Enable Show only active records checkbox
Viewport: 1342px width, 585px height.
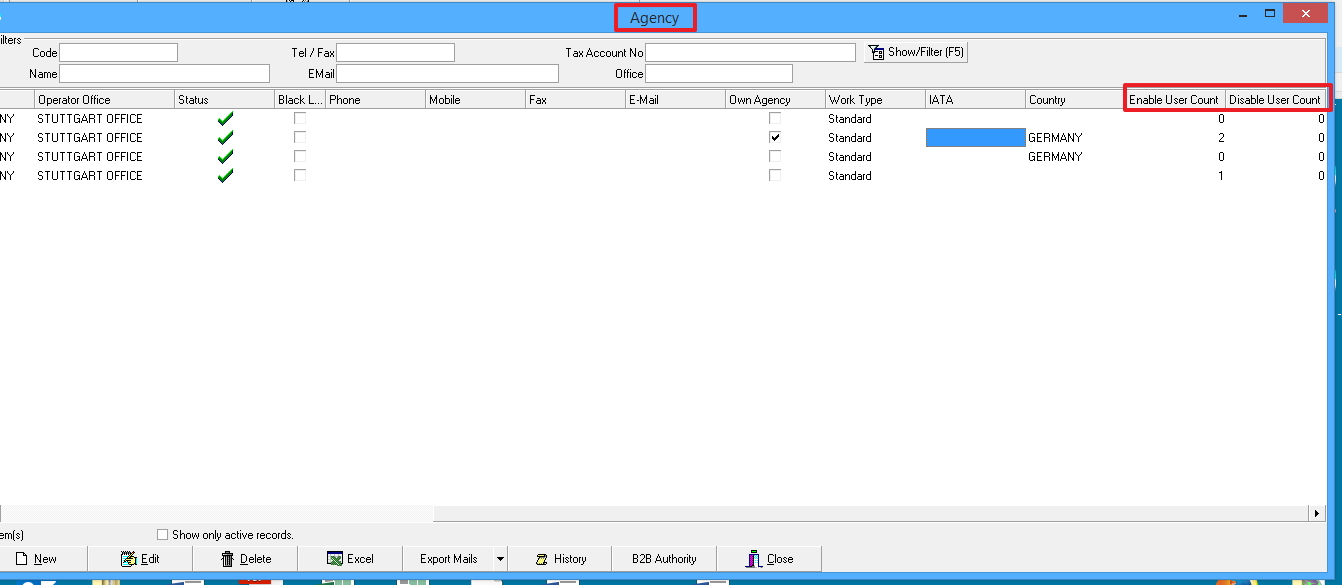tap(163, 535)
